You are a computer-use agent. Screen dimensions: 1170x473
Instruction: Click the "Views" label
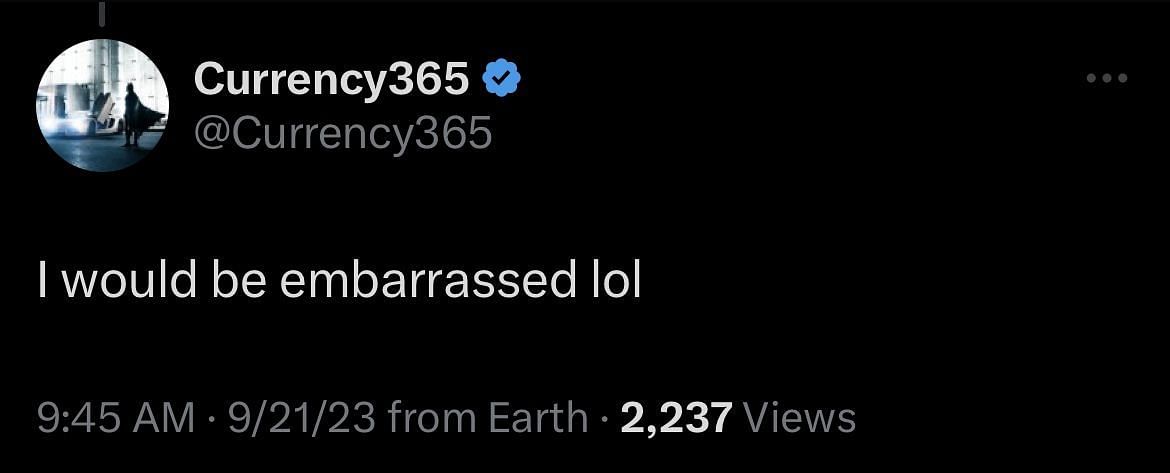click(x=799, y=418)
